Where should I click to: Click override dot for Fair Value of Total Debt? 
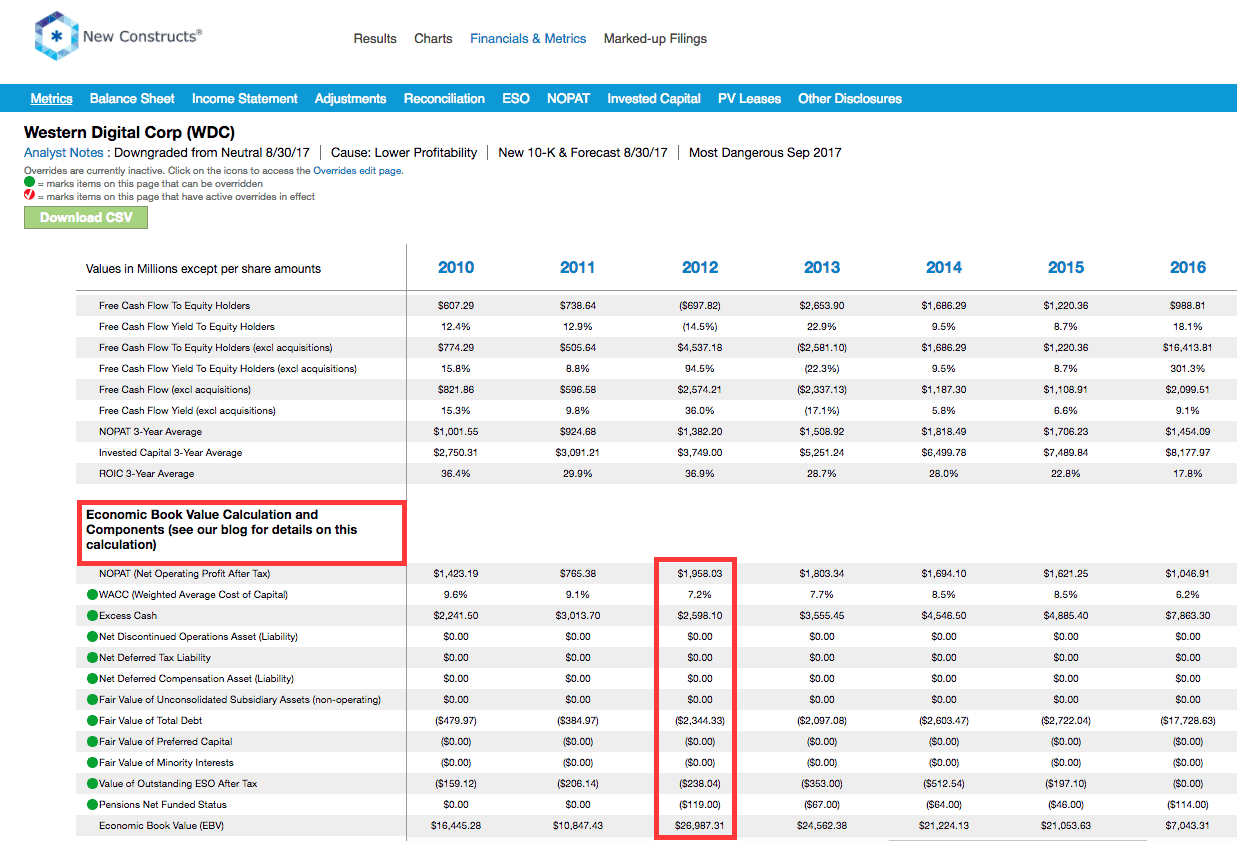click(x=92, y=721)
